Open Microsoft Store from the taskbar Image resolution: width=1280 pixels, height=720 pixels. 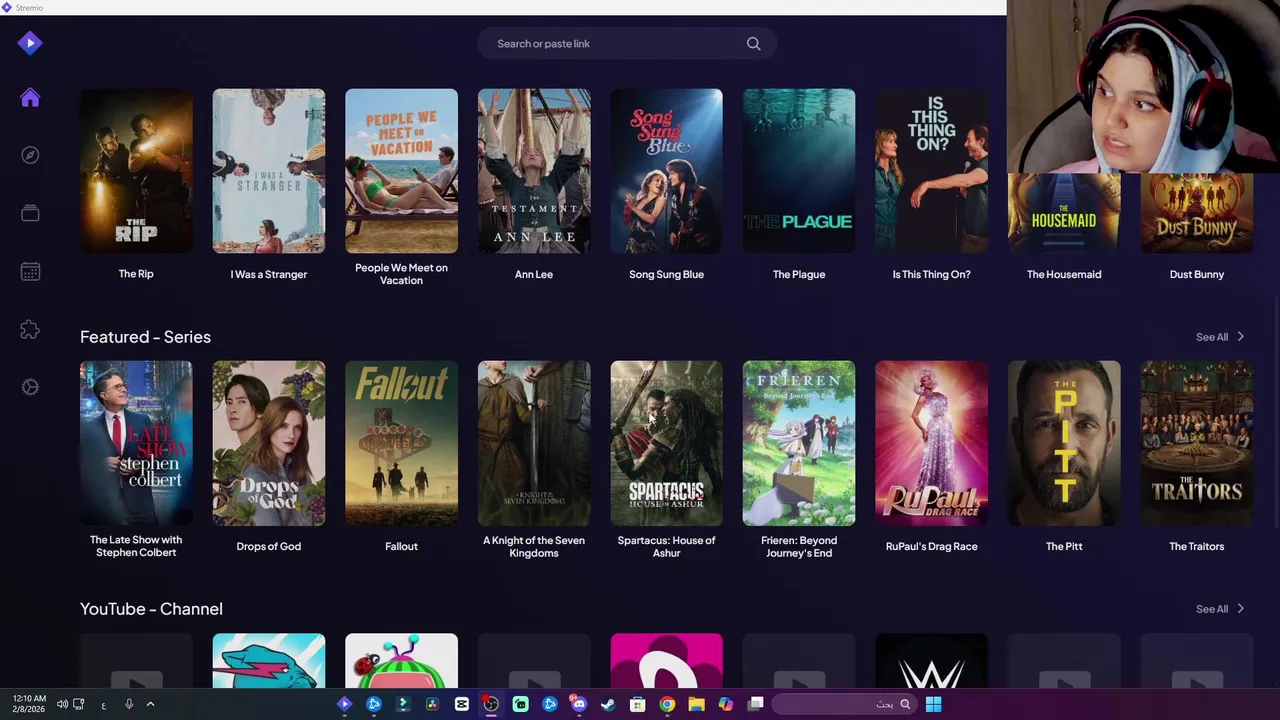pos(637,704)
